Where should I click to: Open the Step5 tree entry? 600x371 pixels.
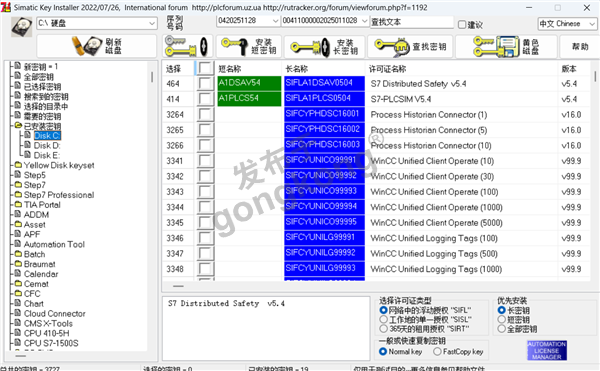[x=34, y=175]
